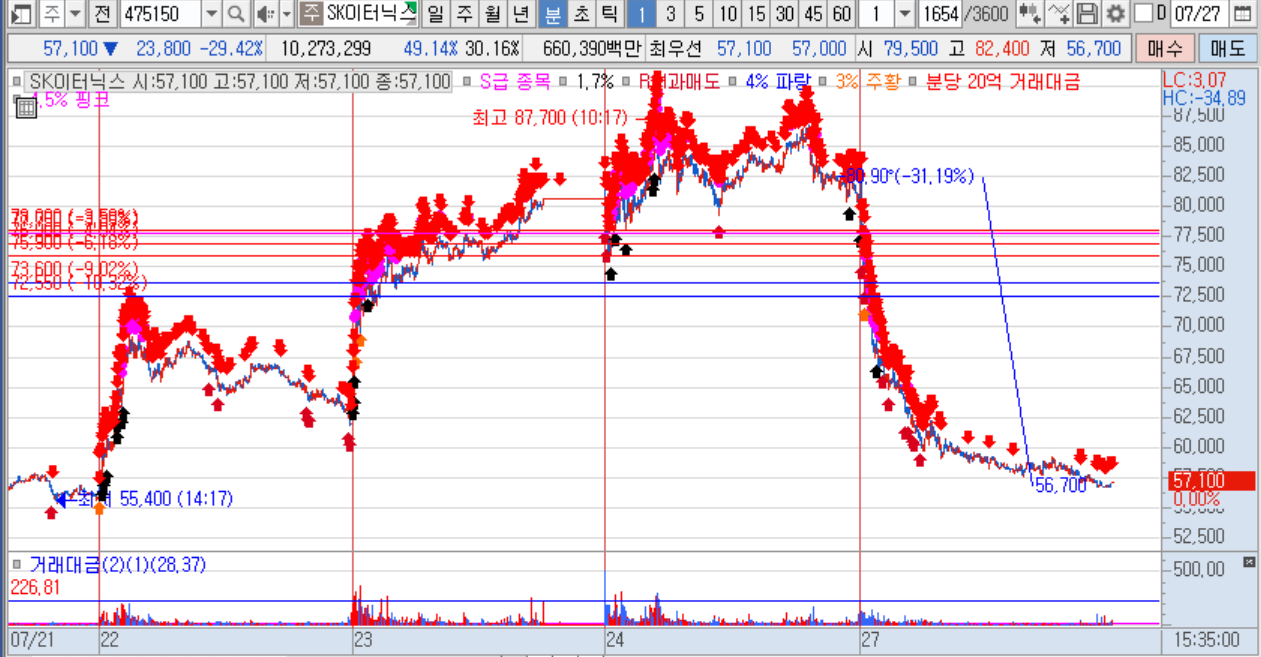Open the sound options dropdown arrow
1261x657 pixels.
pyautogui.click(x=286, y=14)
